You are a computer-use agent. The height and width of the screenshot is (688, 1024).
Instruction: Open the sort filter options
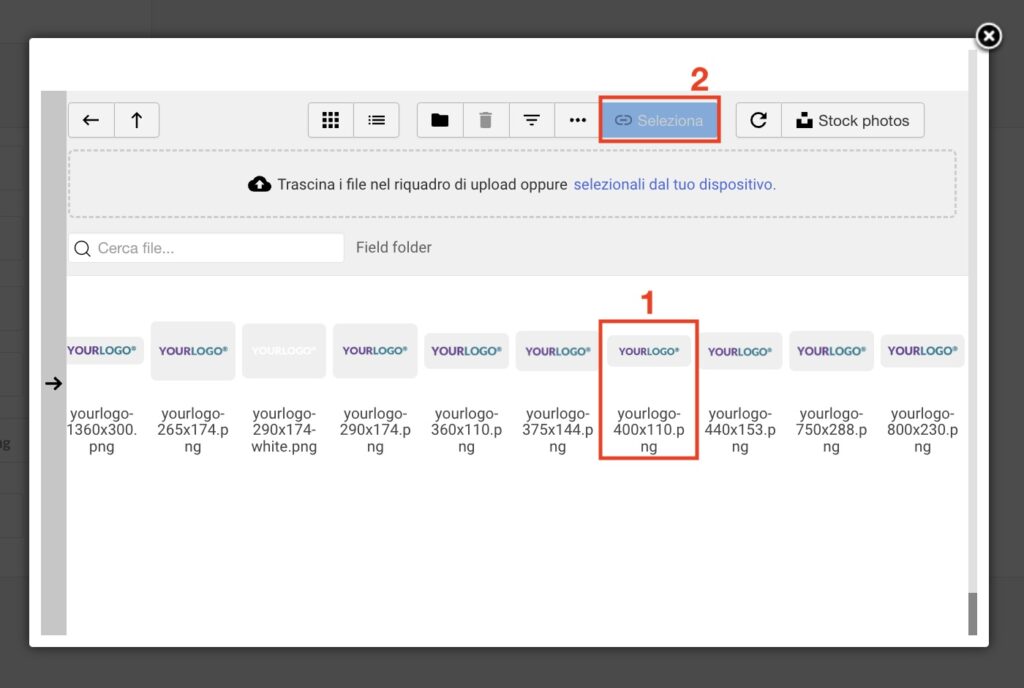coord(532,120)
